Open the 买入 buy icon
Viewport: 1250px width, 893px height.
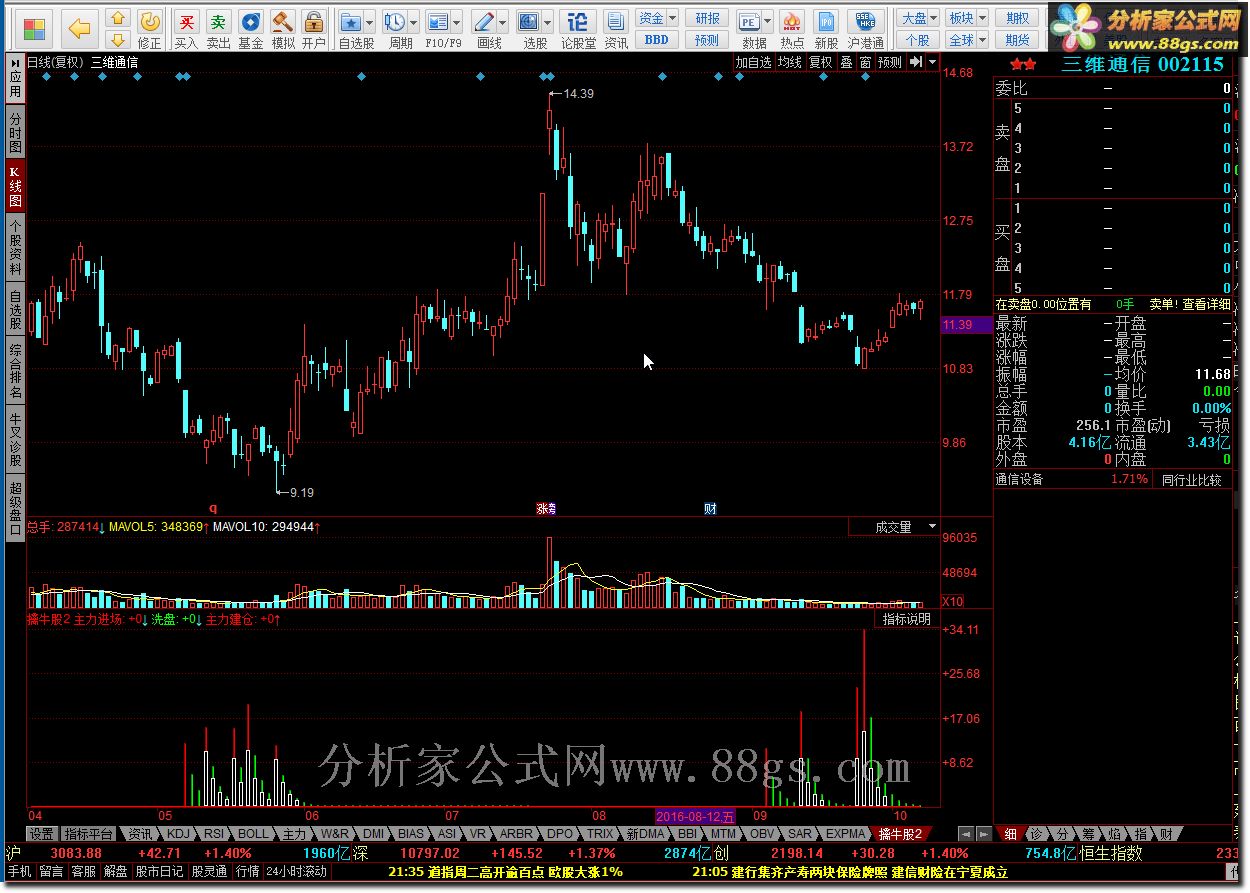(x=186, y=29)
